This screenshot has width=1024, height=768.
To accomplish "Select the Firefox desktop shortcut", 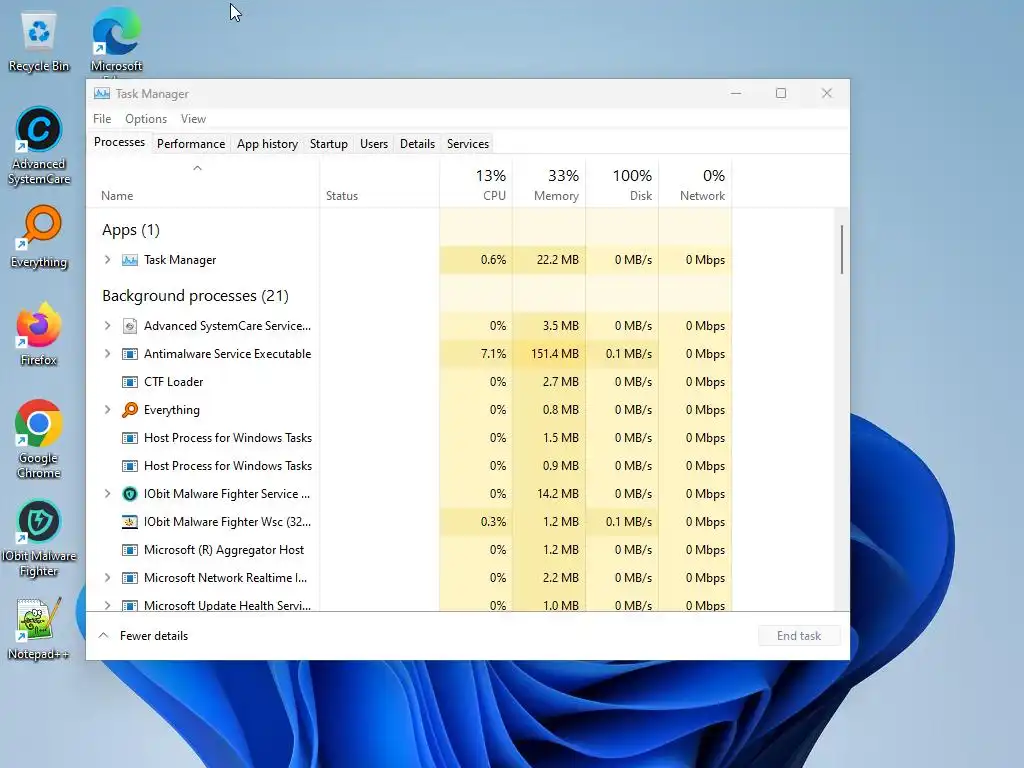I will [x=39, y=334].
